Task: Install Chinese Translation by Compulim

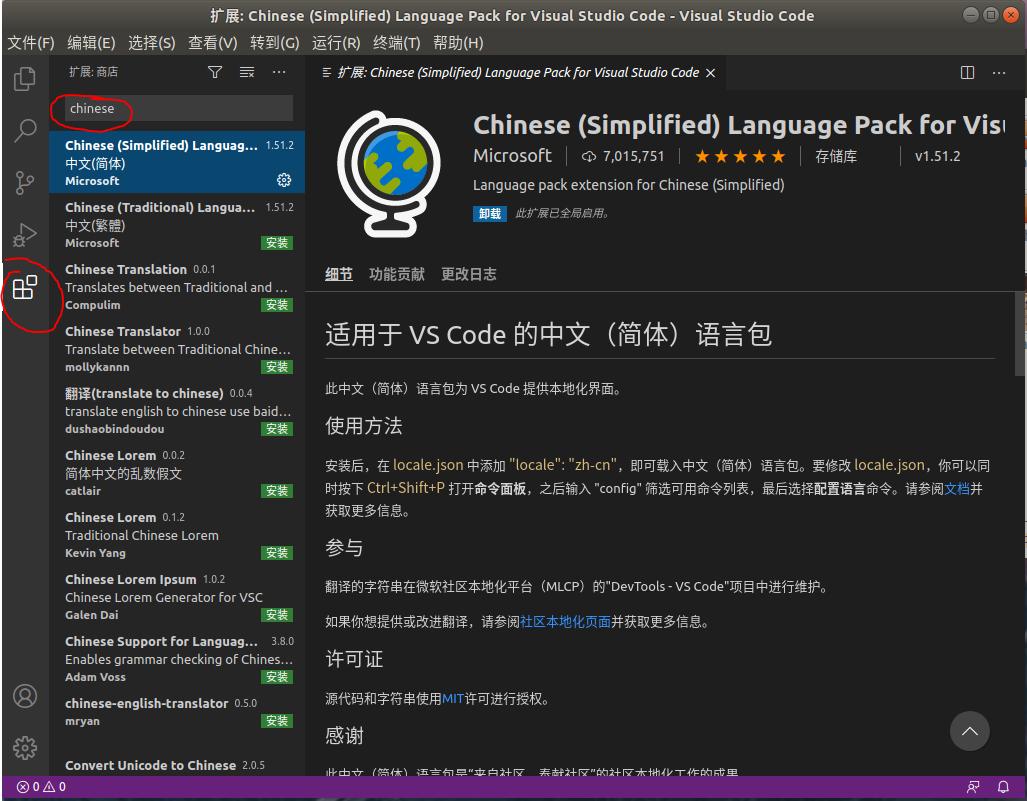Action: [277, 305]
